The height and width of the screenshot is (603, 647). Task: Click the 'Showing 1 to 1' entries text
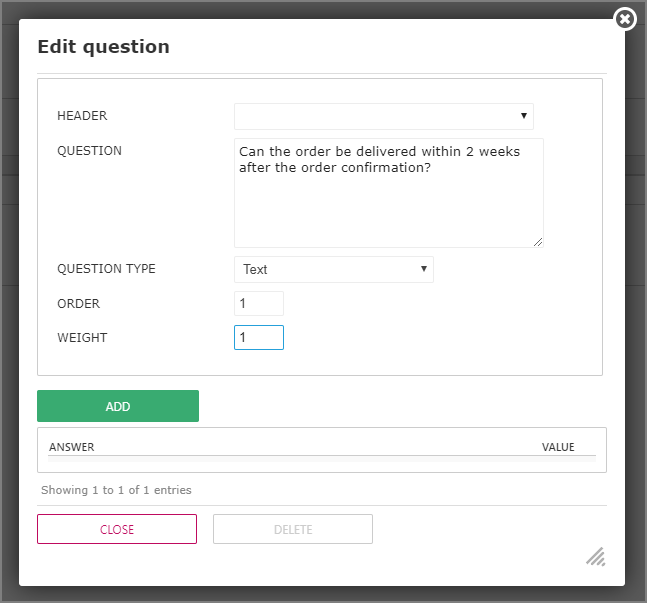point(116,490)
